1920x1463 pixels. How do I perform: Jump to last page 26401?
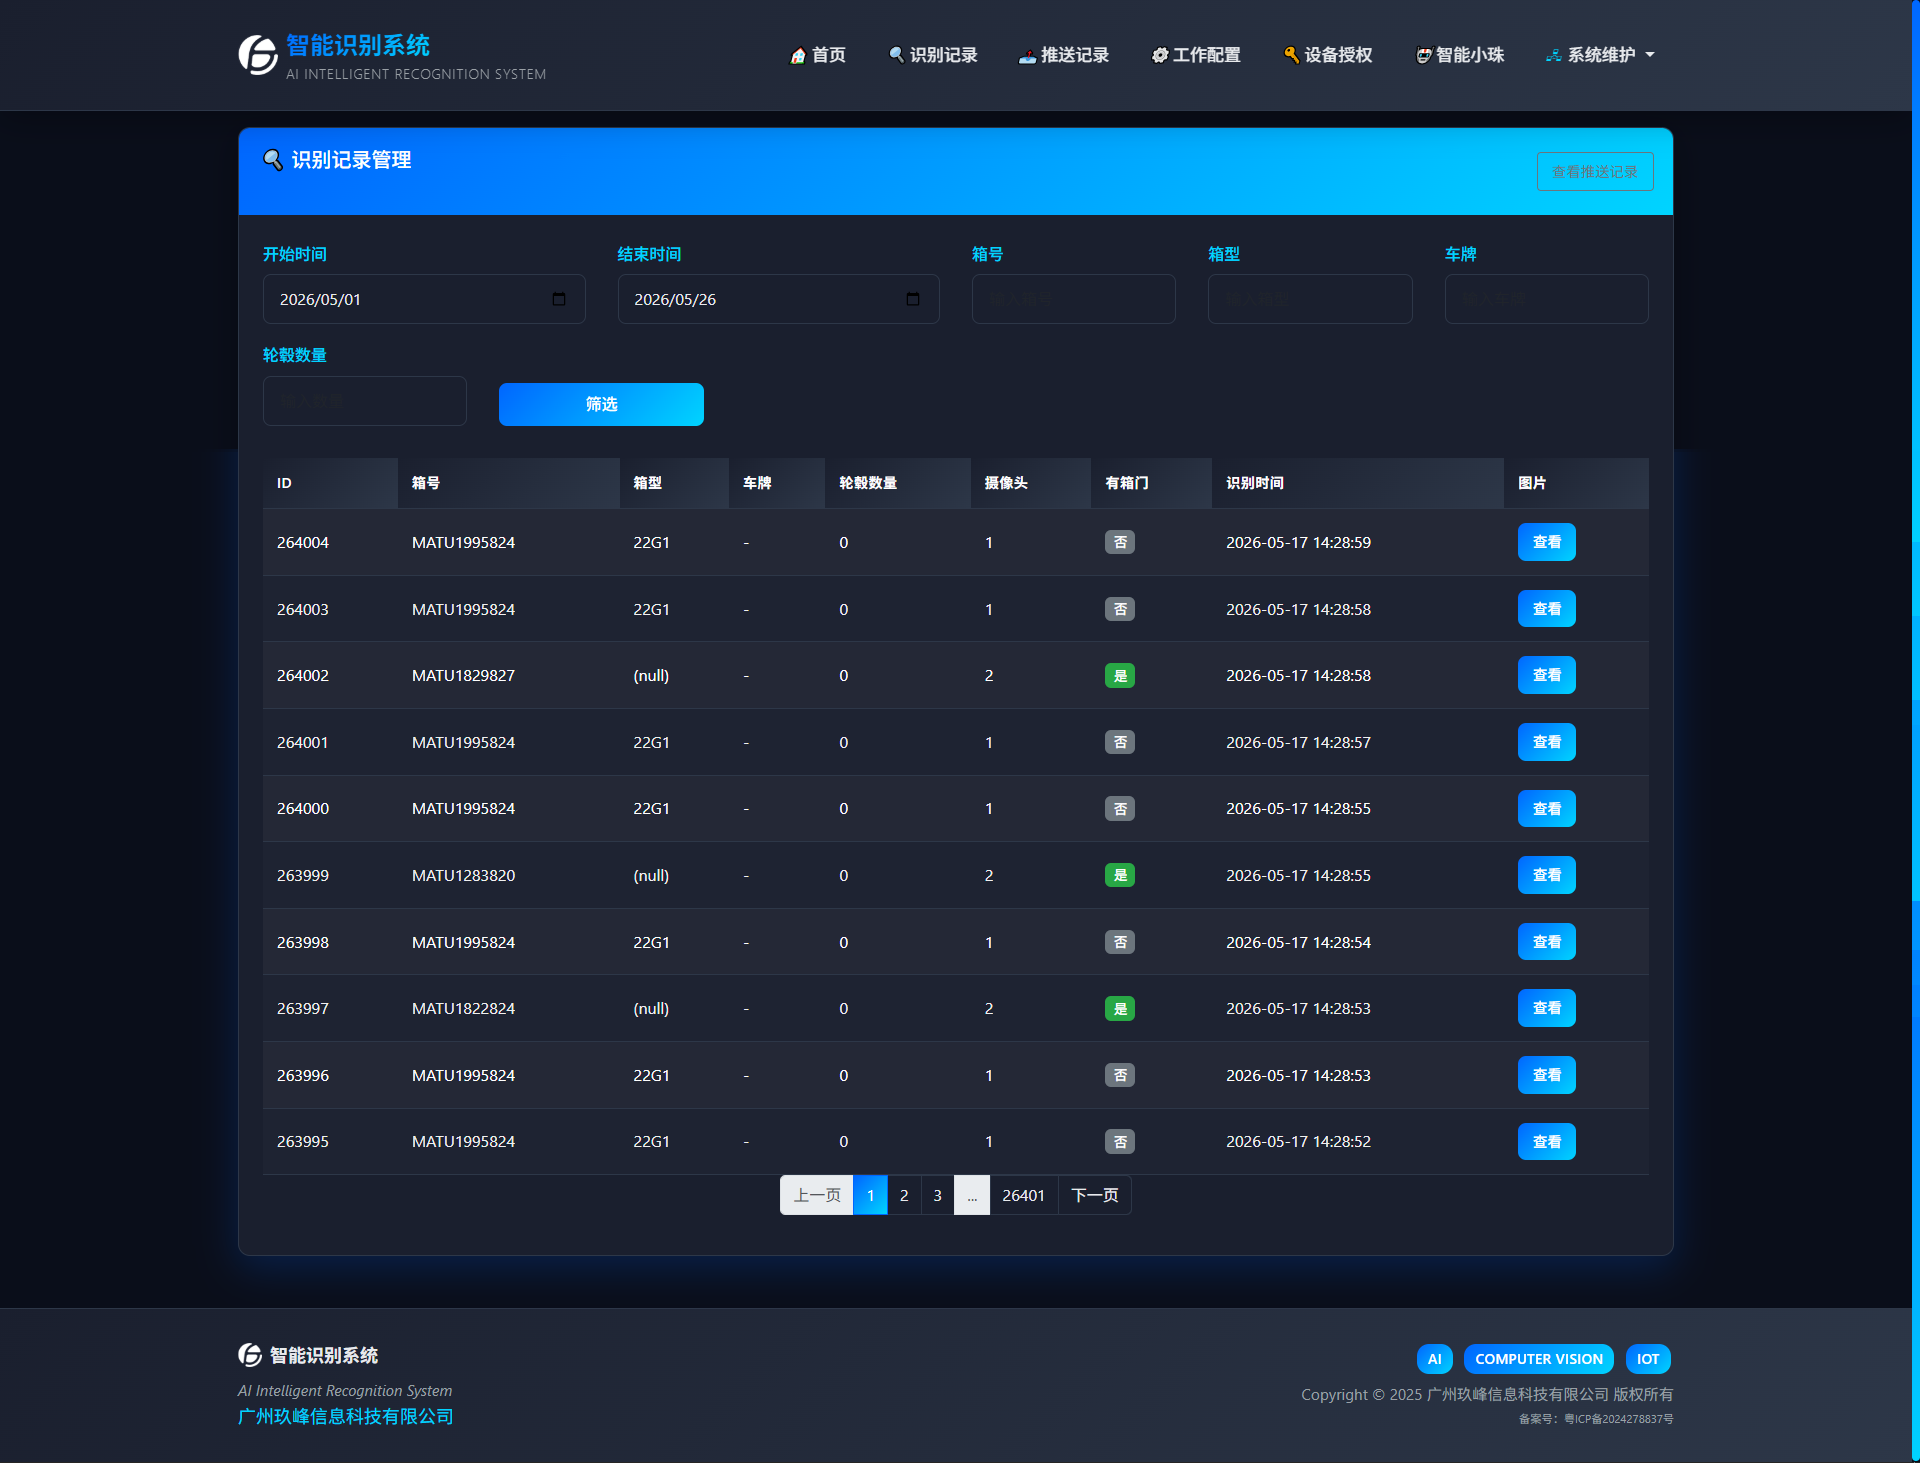(x=1024, y=1195)
